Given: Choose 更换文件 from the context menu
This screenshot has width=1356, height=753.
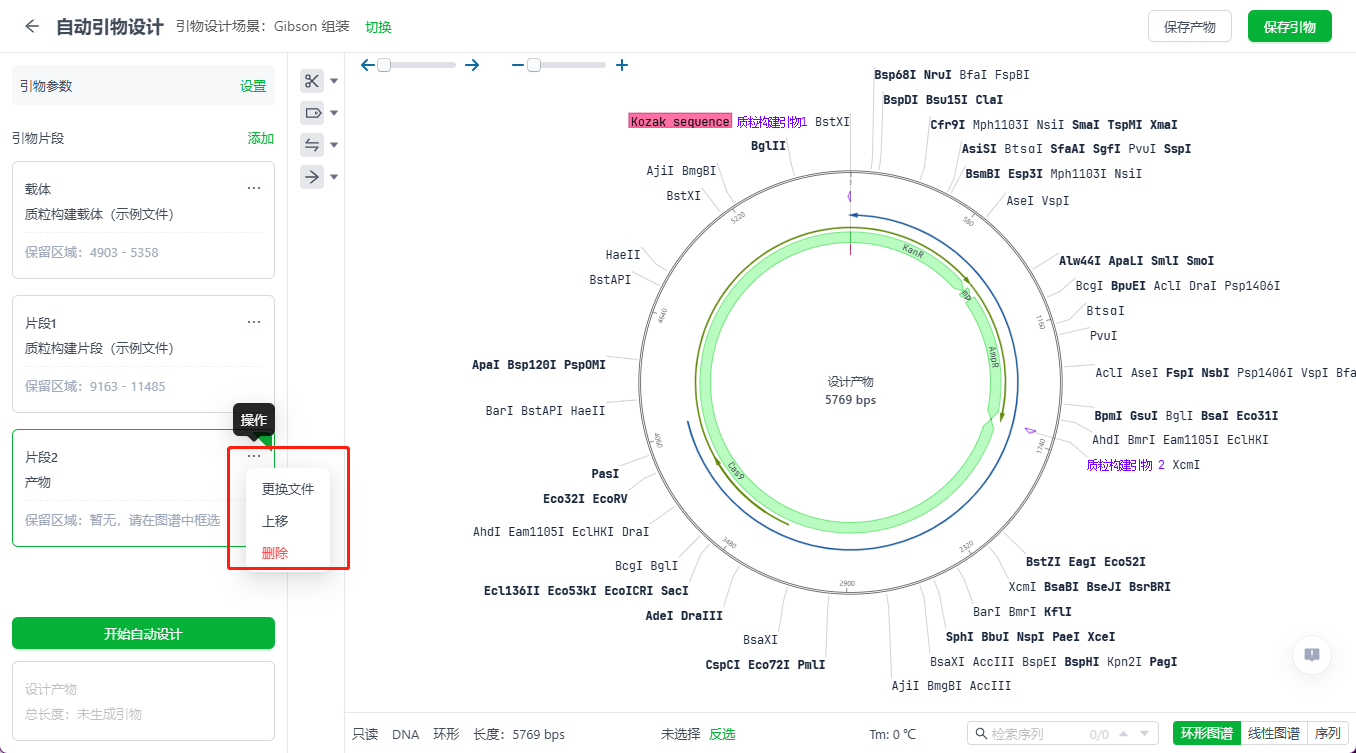Looking at the screenshot, I should point(288,489).
